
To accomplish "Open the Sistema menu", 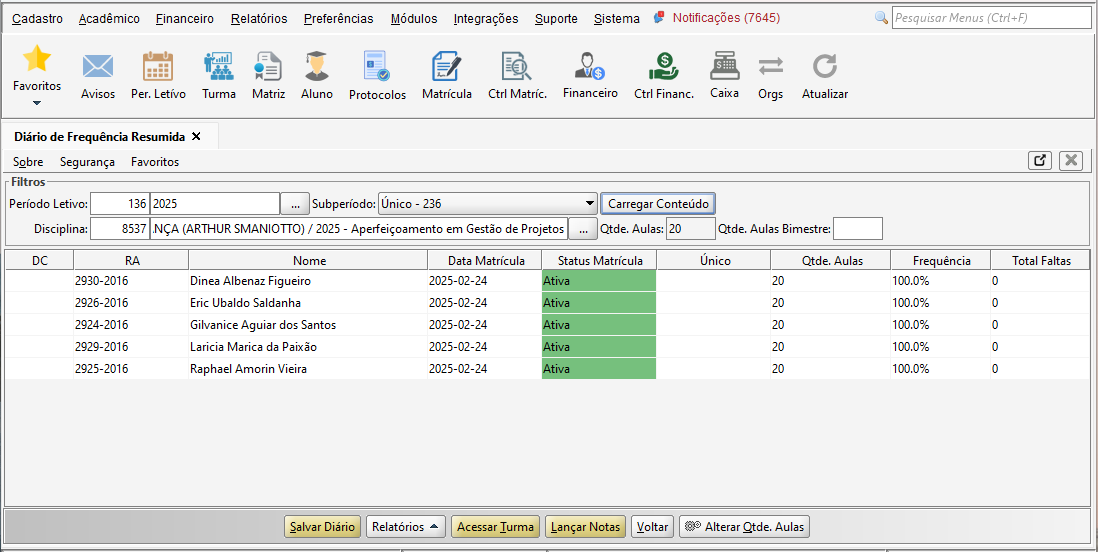I will 616,19.
